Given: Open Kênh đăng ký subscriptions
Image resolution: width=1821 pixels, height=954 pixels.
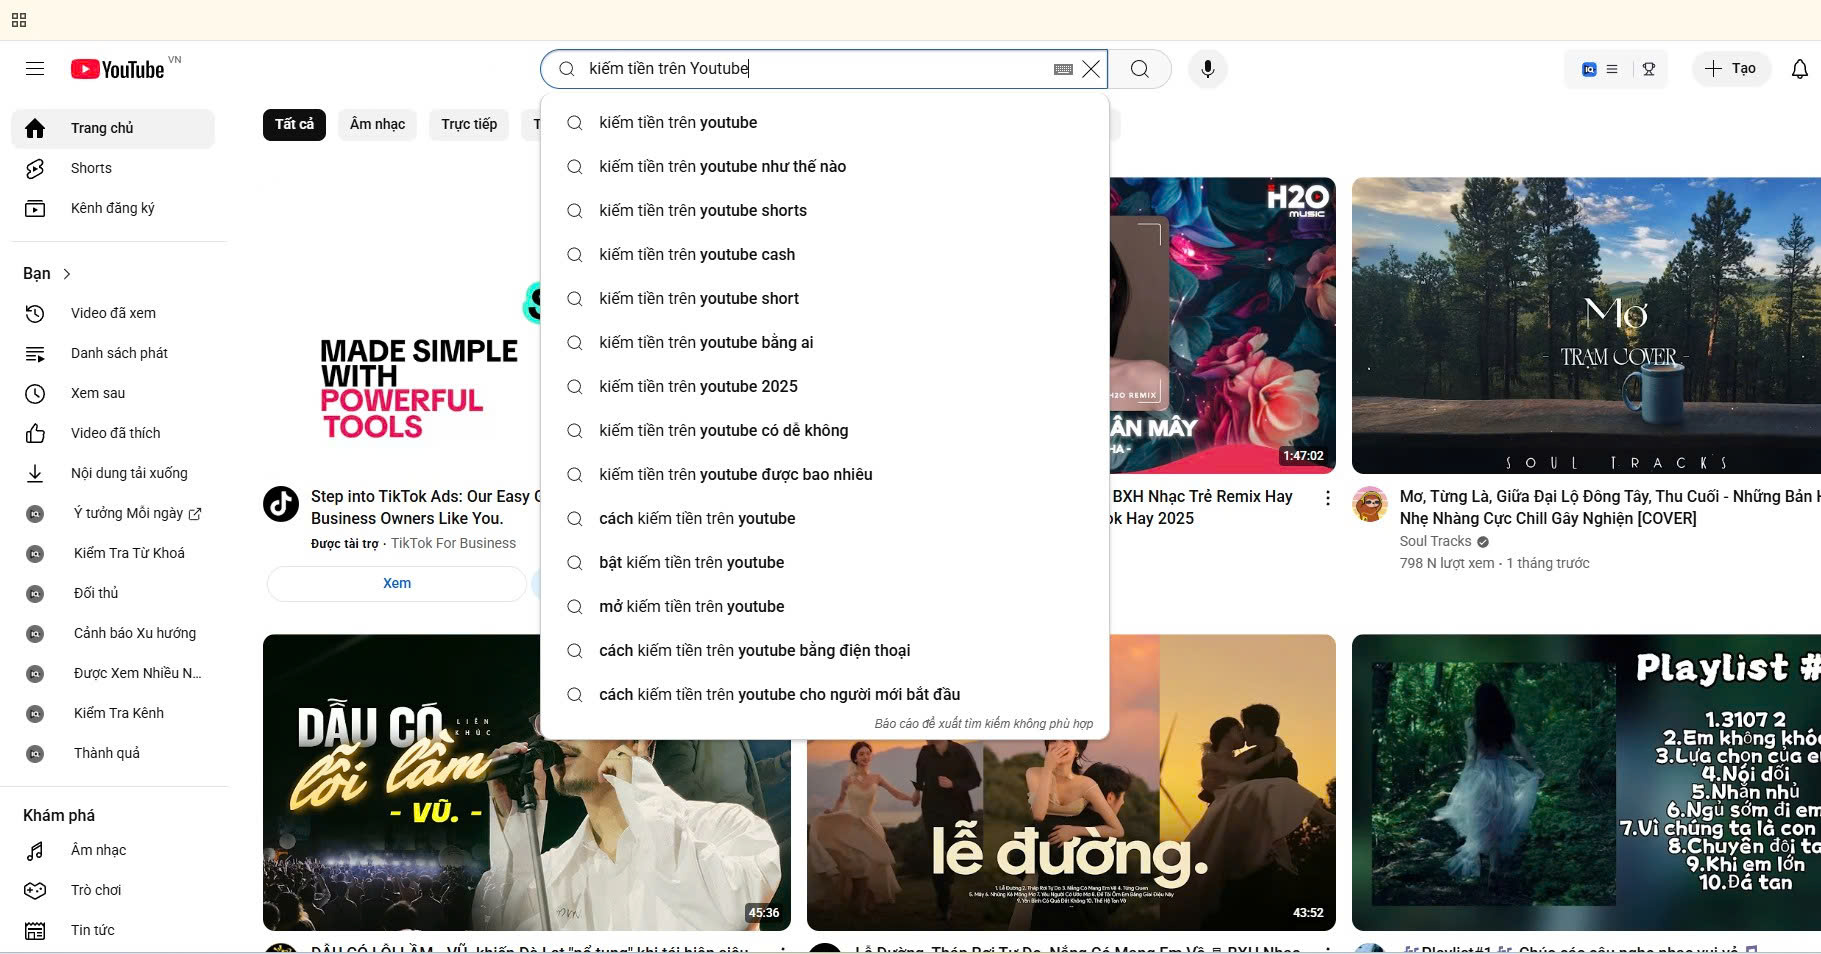Looking at the screenshot, I should coord(113,208).
